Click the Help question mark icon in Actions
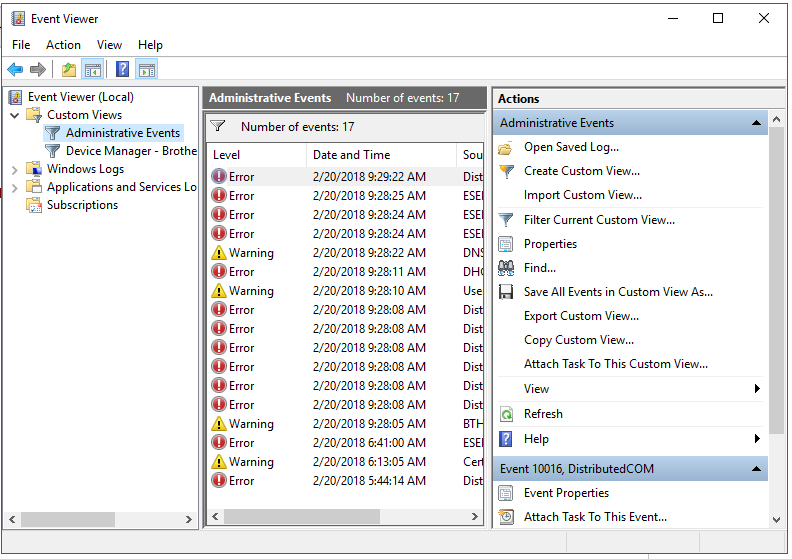The height and width of the screenshot is (559, 792). 506,439
